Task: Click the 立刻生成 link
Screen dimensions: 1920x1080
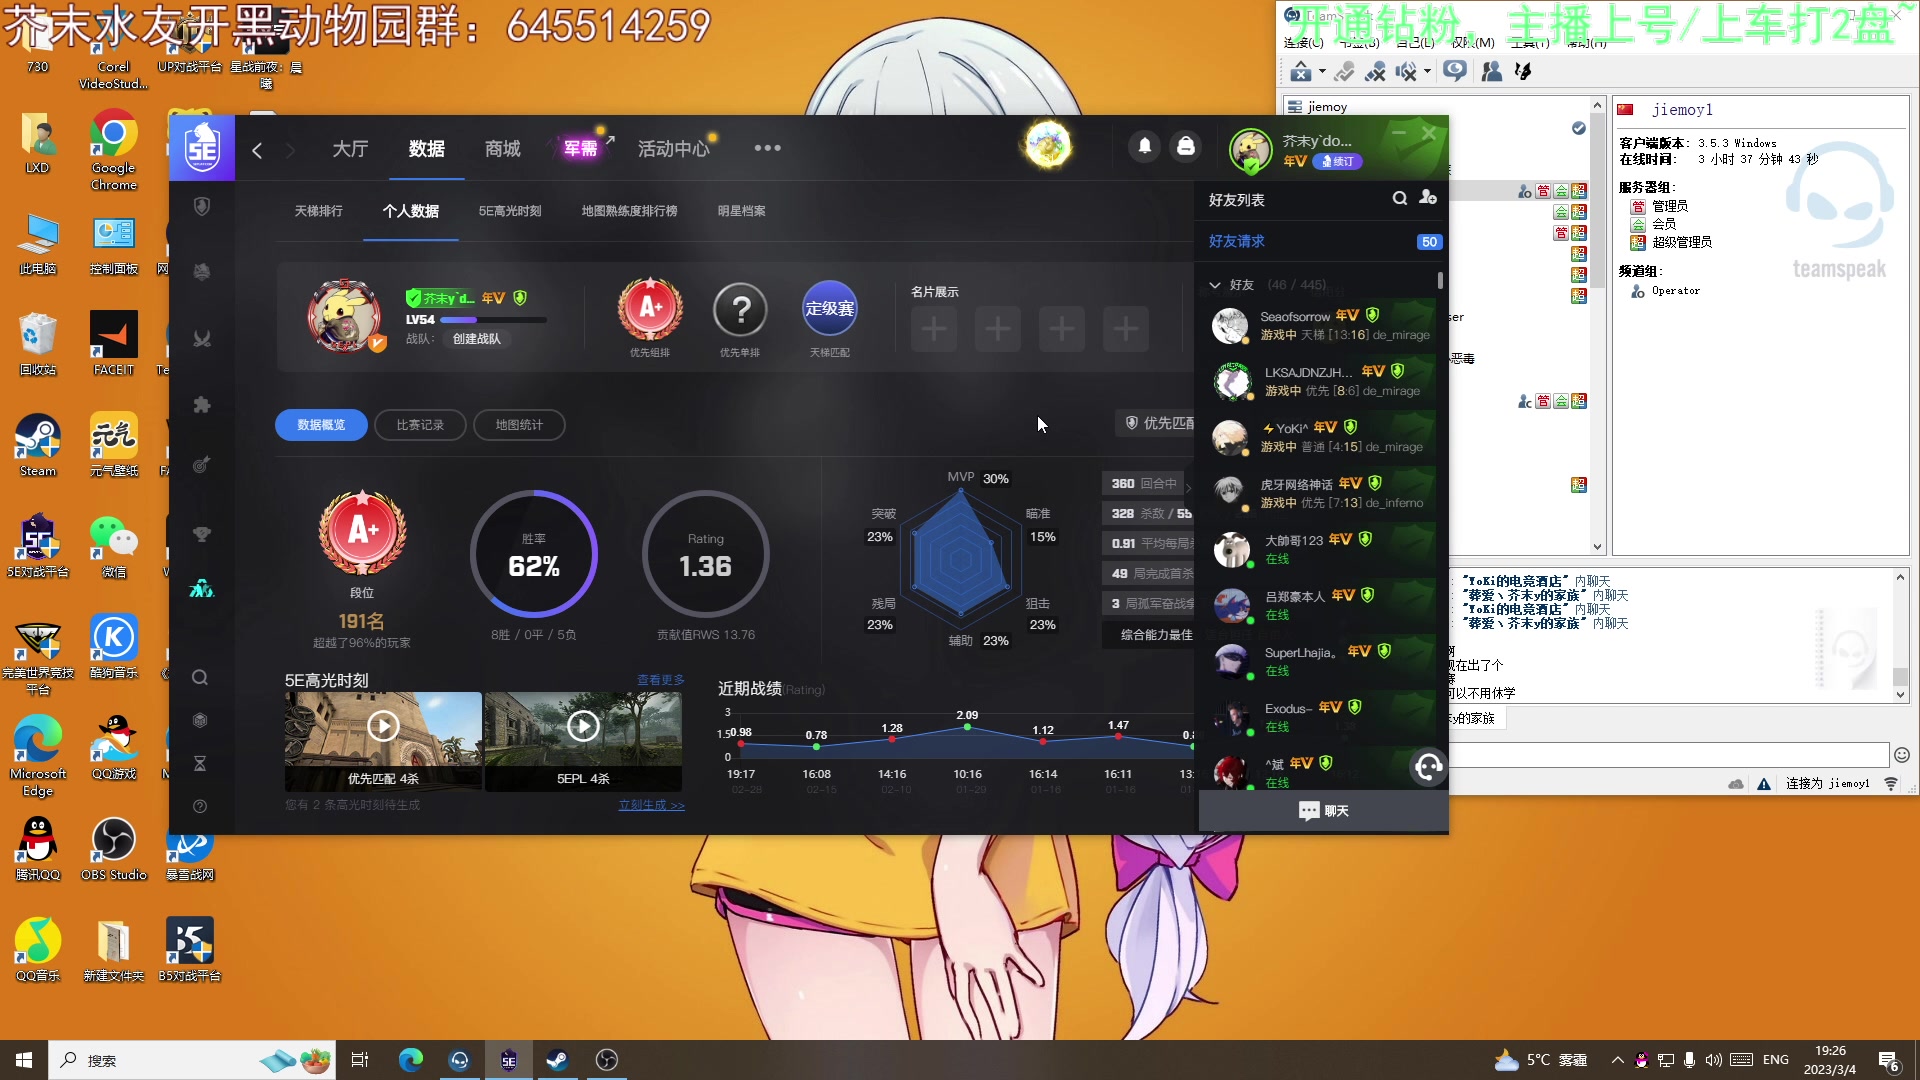Action: tap(651, 805)
